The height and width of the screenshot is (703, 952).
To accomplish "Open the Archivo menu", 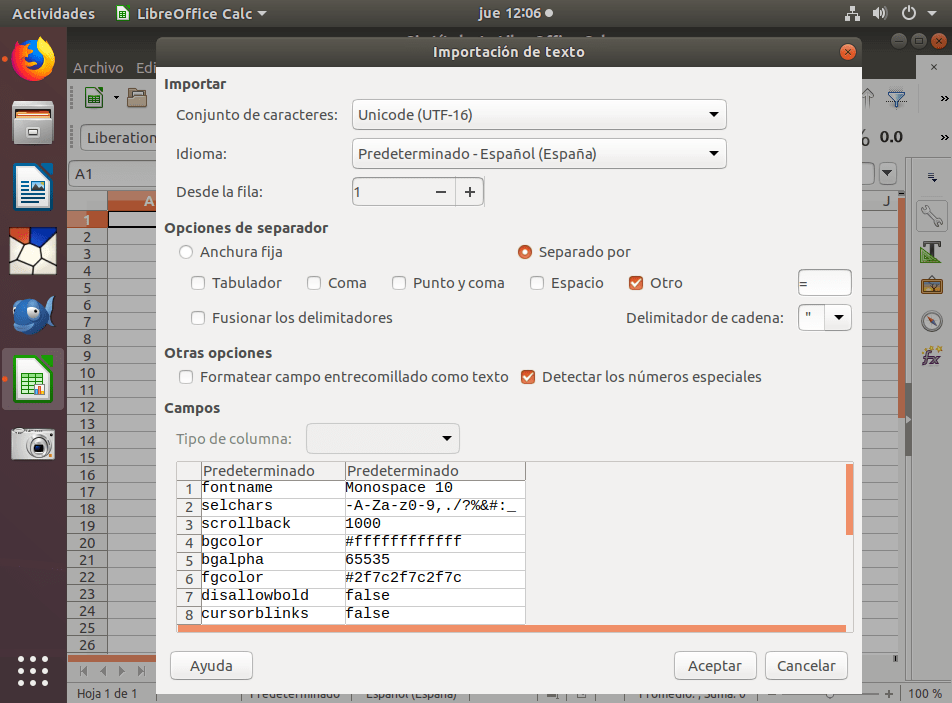I will (98, 68).
